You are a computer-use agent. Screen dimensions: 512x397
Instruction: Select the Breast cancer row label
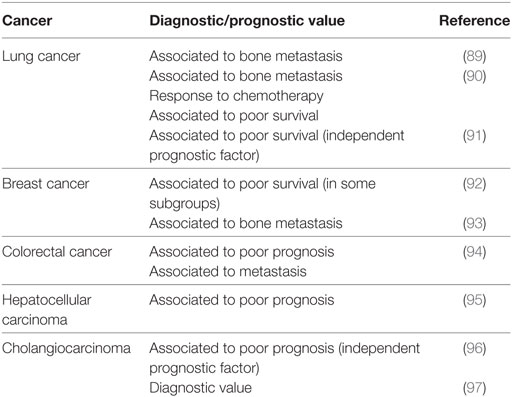46,184
